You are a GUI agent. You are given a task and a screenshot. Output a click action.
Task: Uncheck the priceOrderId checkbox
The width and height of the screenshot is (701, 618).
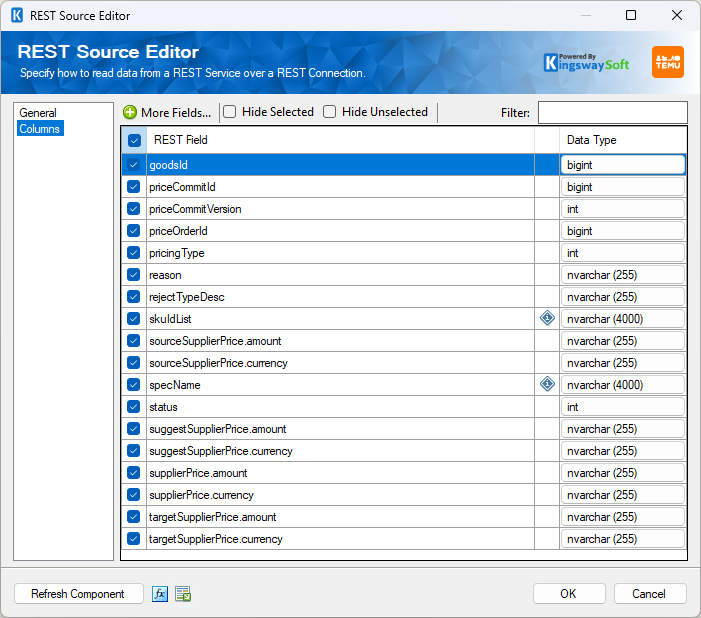click(133, 230)
